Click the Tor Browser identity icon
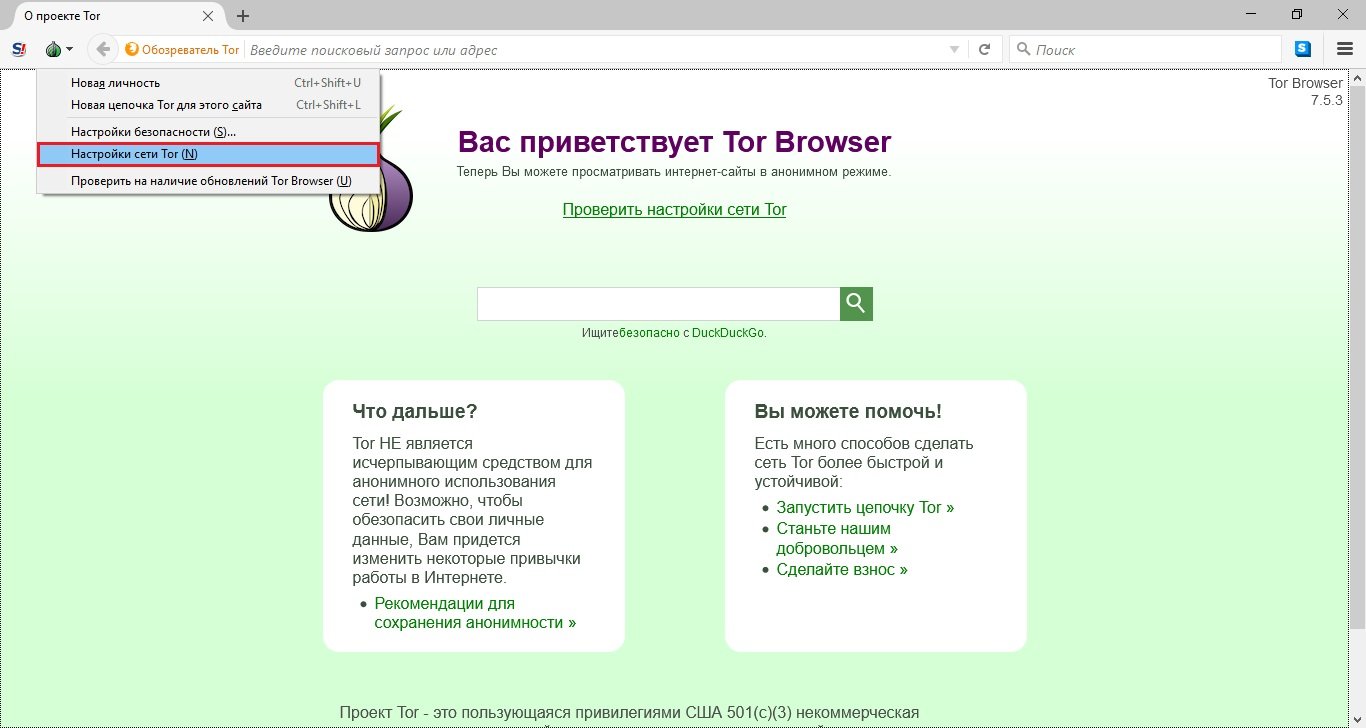Viewport: 1366px width, 728px height. (181, 50)
